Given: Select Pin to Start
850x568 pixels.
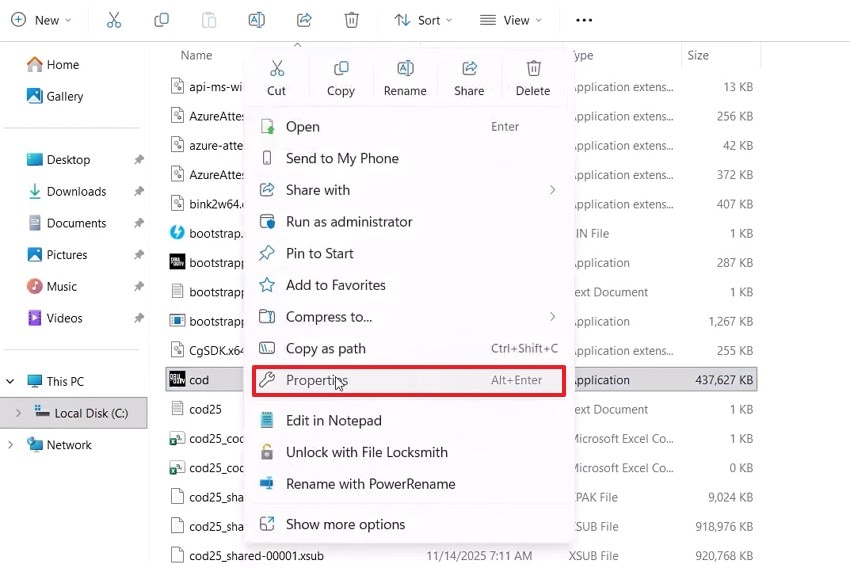Looking at the screenshot, I should click(x=409, y=253).
